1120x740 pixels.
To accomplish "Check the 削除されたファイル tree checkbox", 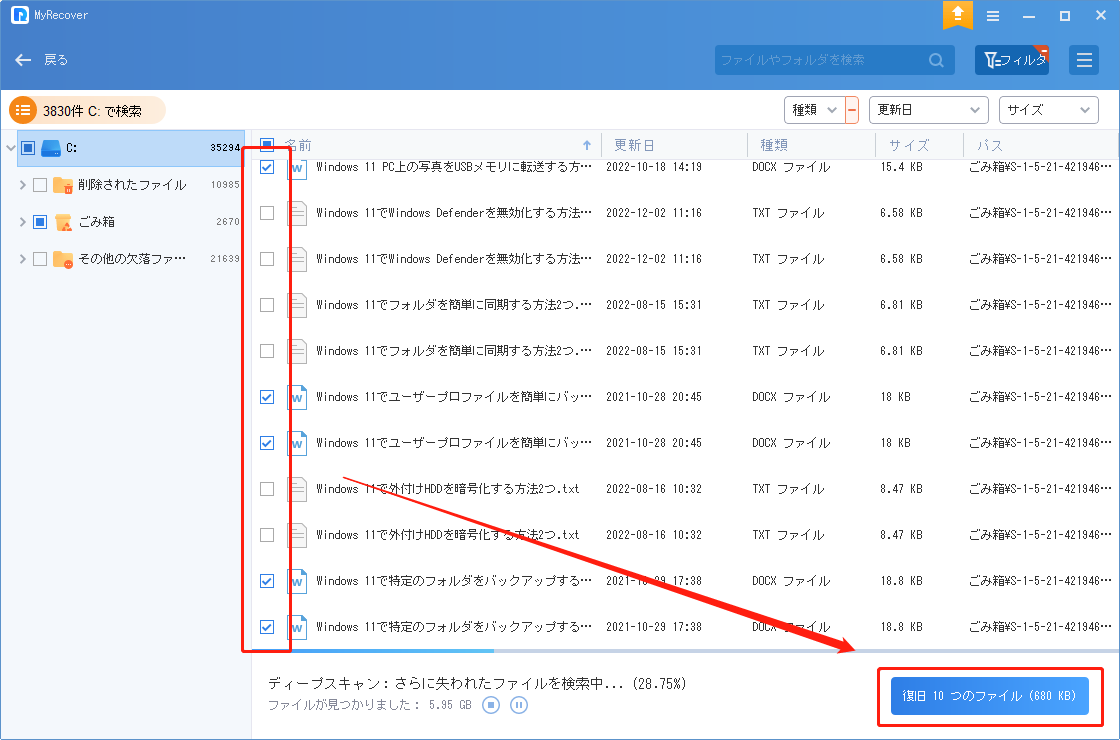I will [x=40, y=185].
